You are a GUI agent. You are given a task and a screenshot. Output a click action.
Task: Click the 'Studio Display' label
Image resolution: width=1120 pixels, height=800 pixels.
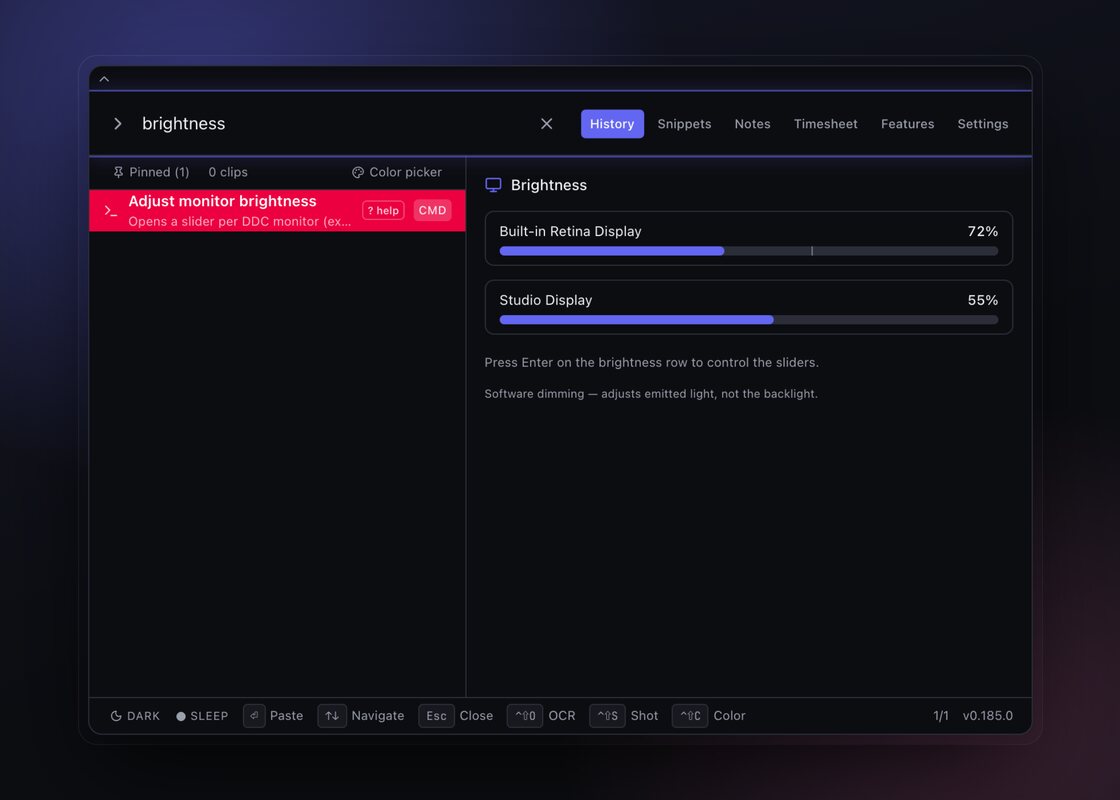[x=546, y=300]
